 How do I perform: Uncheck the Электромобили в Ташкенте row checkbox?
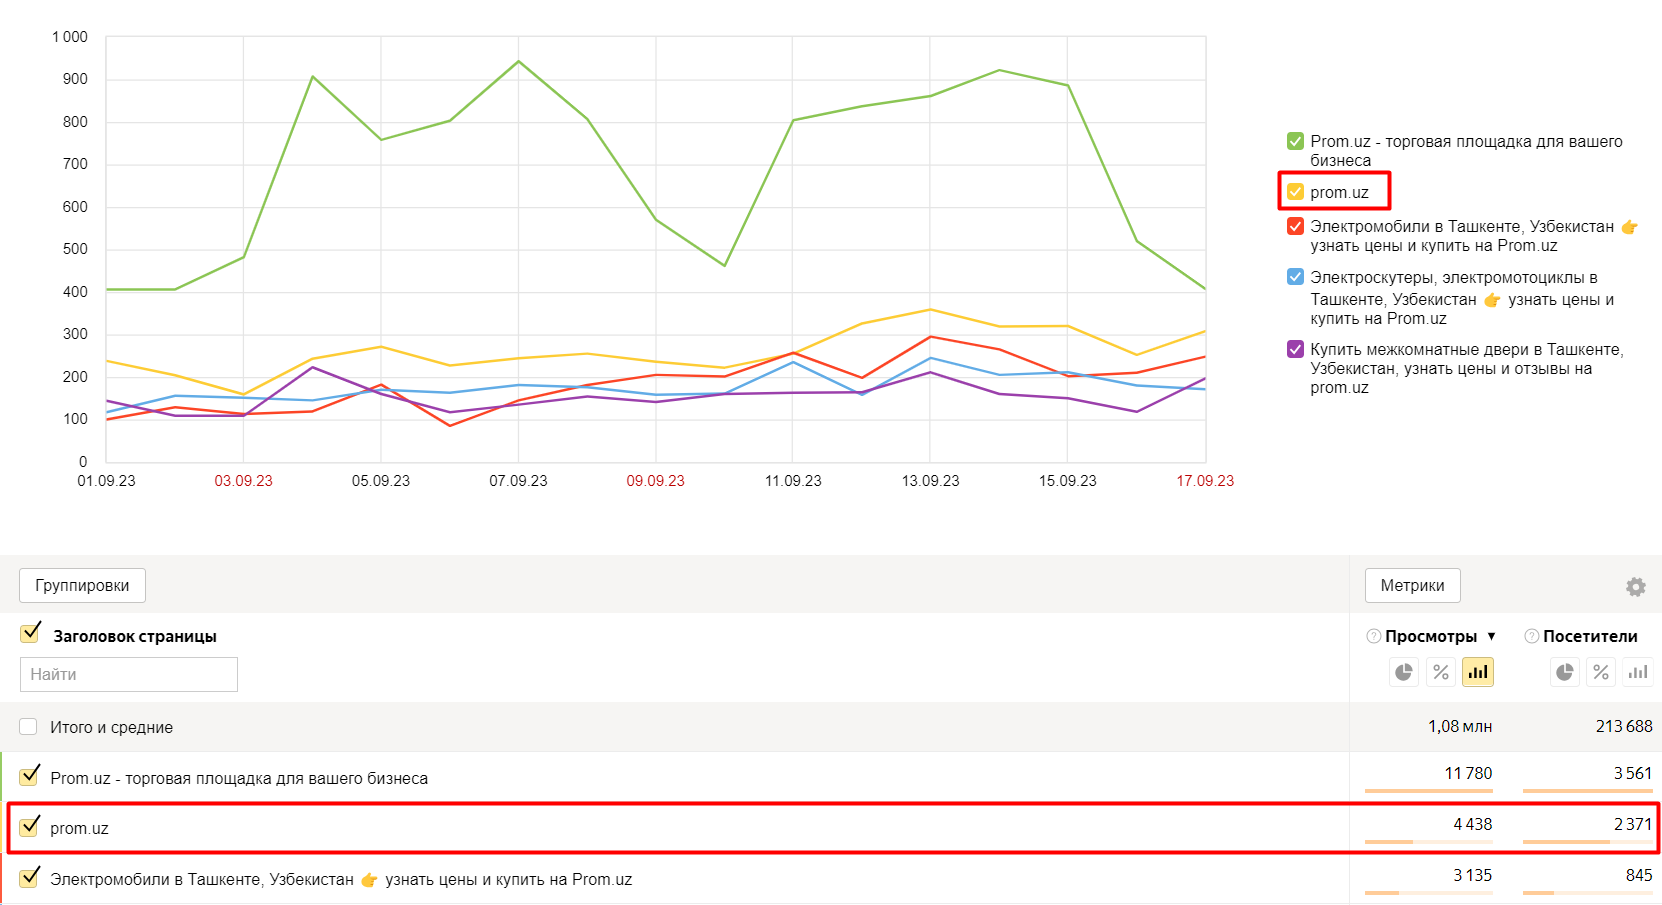30,877
